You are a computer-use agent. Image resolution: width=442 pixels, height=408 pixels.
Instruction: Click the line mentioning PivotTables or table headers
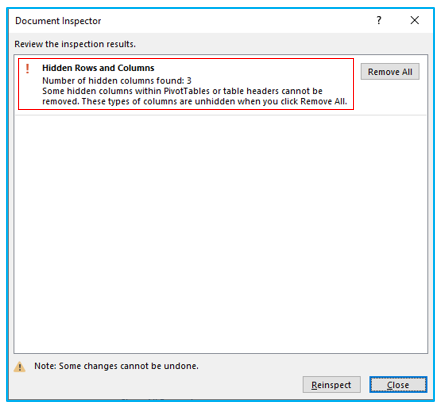(x=182, y=91)
